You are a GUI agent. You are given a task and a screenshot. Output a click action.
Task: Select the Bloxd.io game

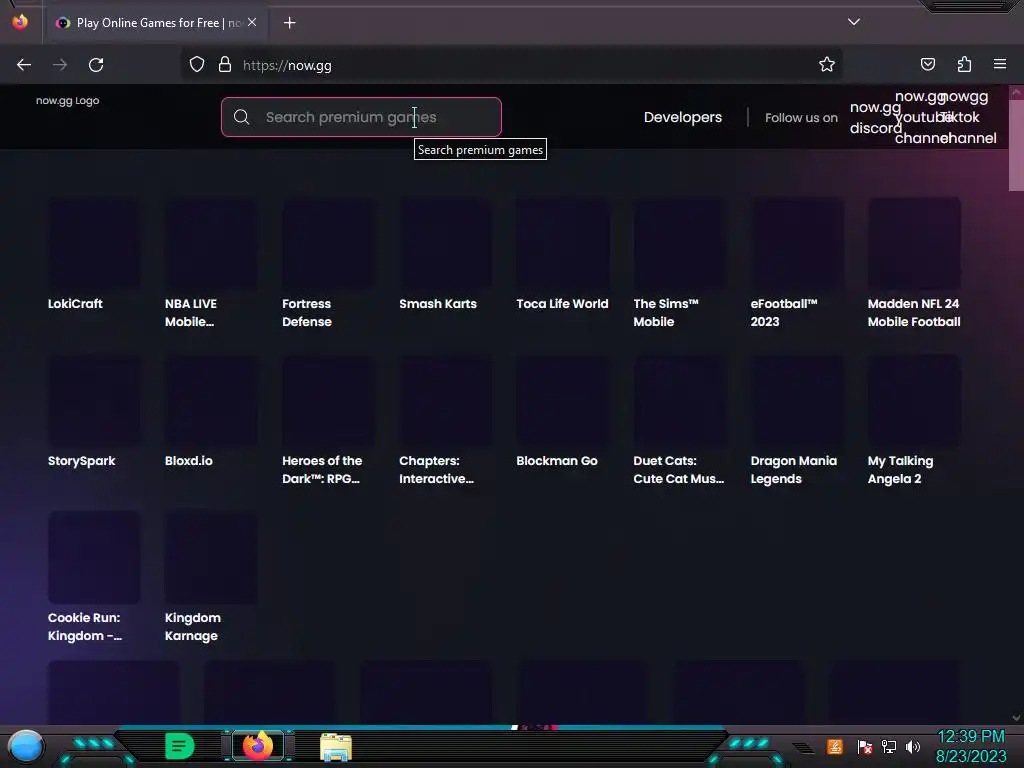[211, 411]
